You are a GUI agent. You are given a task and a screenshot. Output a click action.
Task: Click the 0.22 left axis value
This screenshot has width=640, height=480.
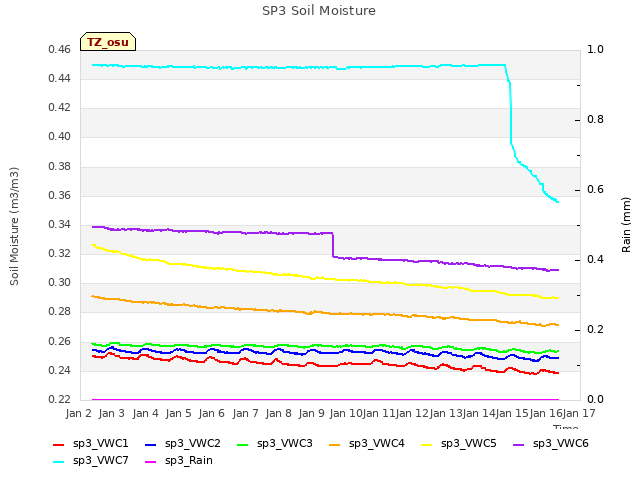tap(60, 400)
